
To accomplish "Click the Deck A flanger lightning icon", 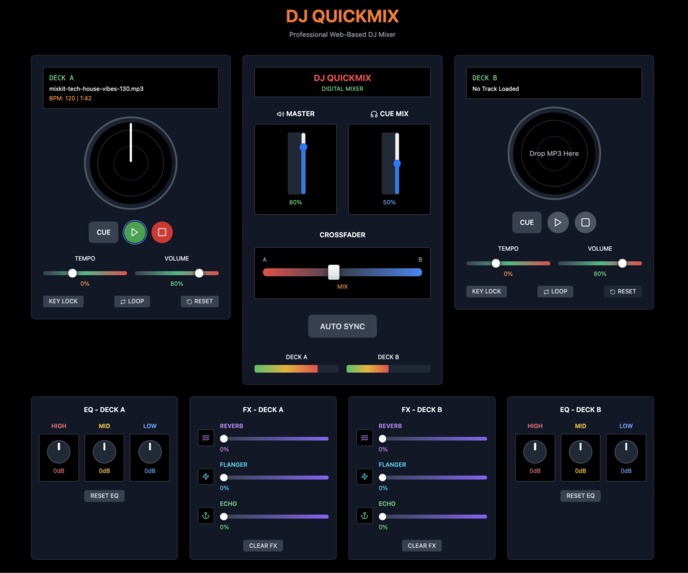I will [x=206, y=476].
